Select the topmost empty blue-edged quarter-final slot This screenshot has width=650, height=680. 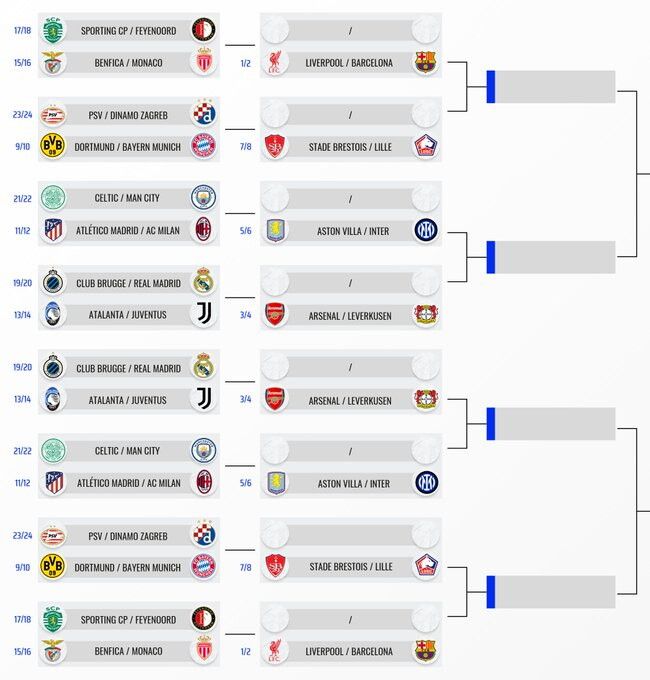coord(551,87)
